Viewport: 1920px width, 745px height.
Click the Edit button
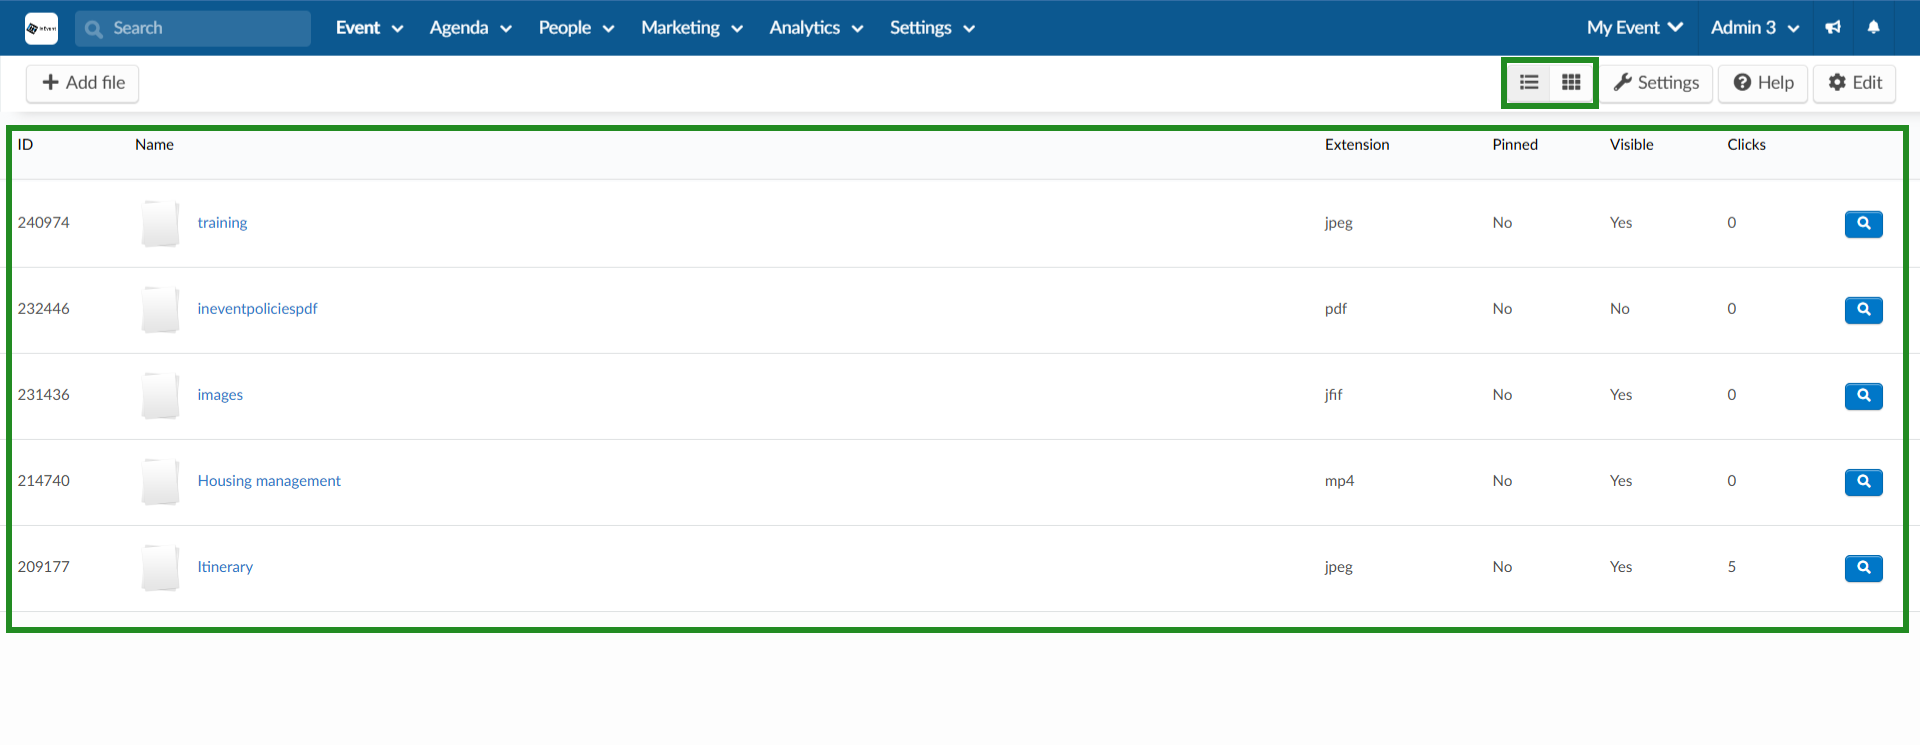point(1854,83)
